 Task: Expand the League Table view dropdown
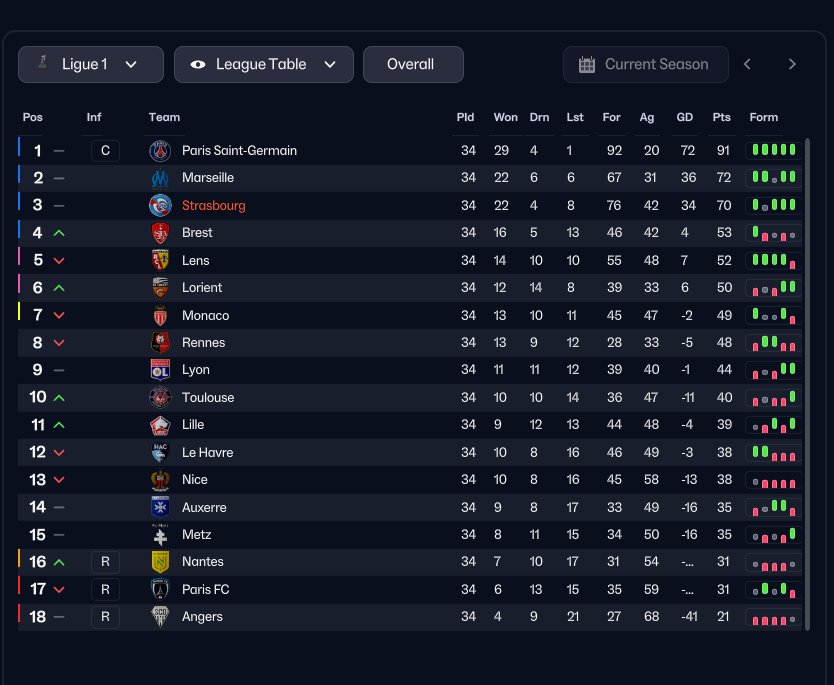264,64
